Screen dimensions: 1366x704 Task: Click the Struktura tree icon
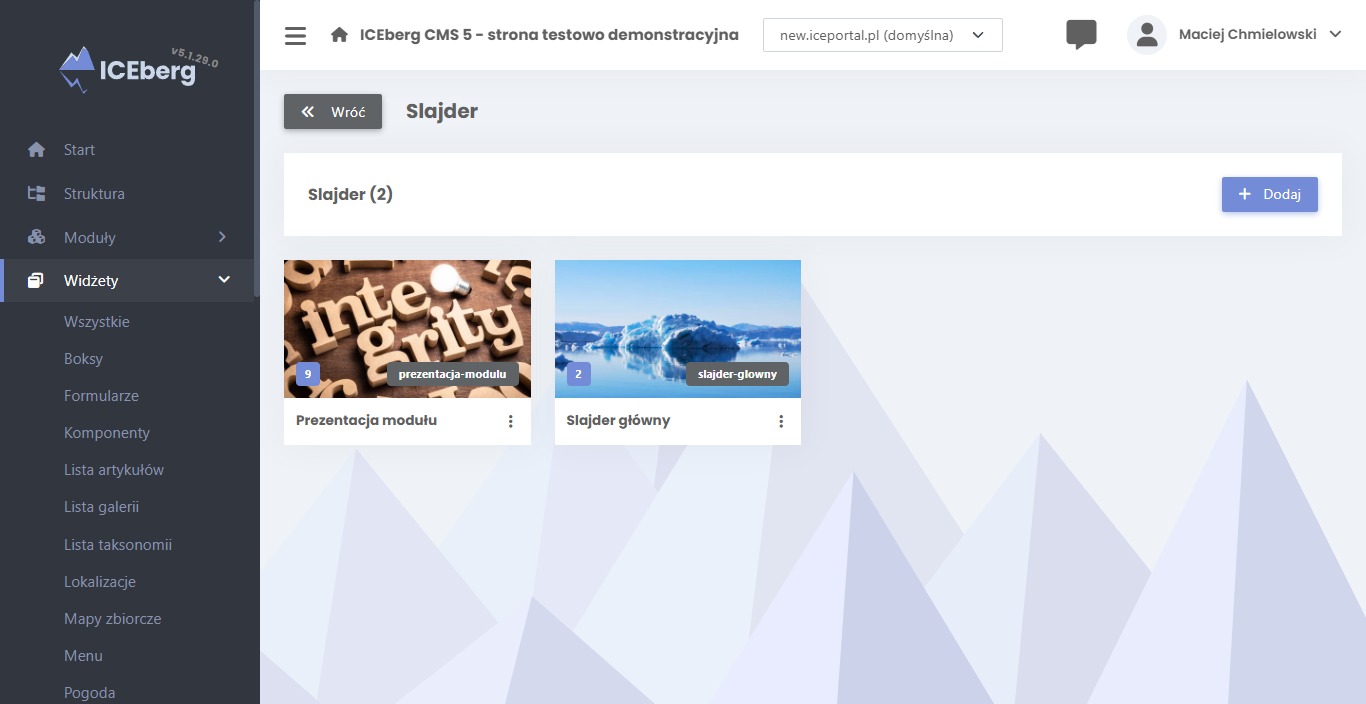[x=37, y=194]
